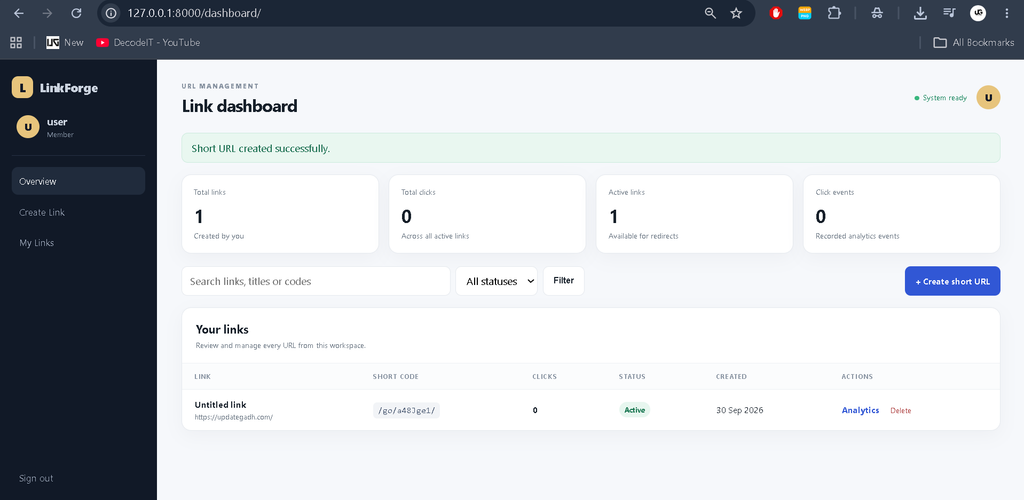1024x500 pixels.
Task: Click the STATUS column header
Action: (x=632, y=377)
